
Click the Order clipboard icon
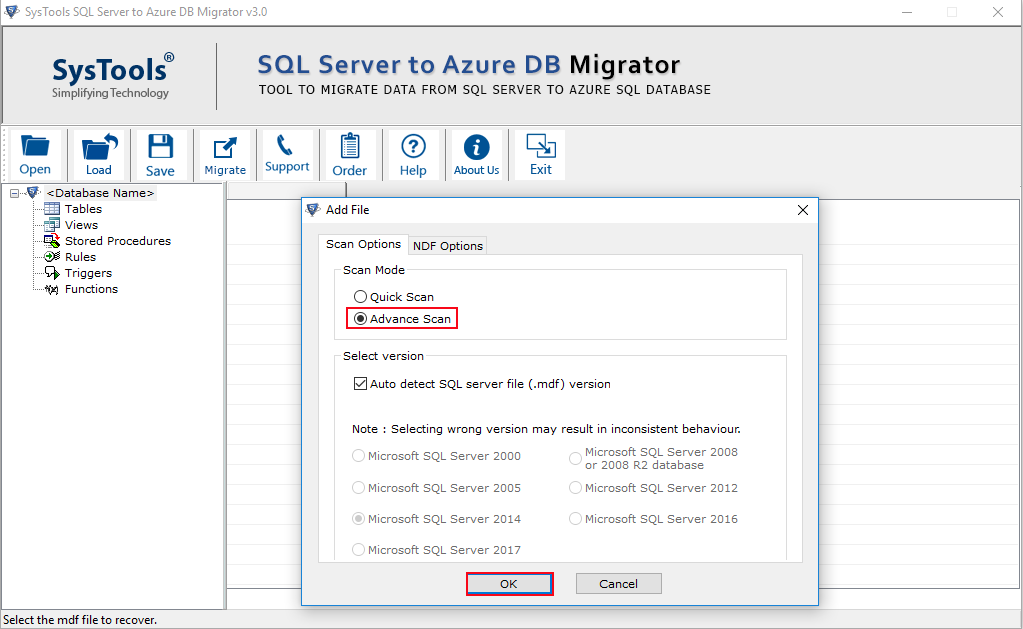coord(349,154)
